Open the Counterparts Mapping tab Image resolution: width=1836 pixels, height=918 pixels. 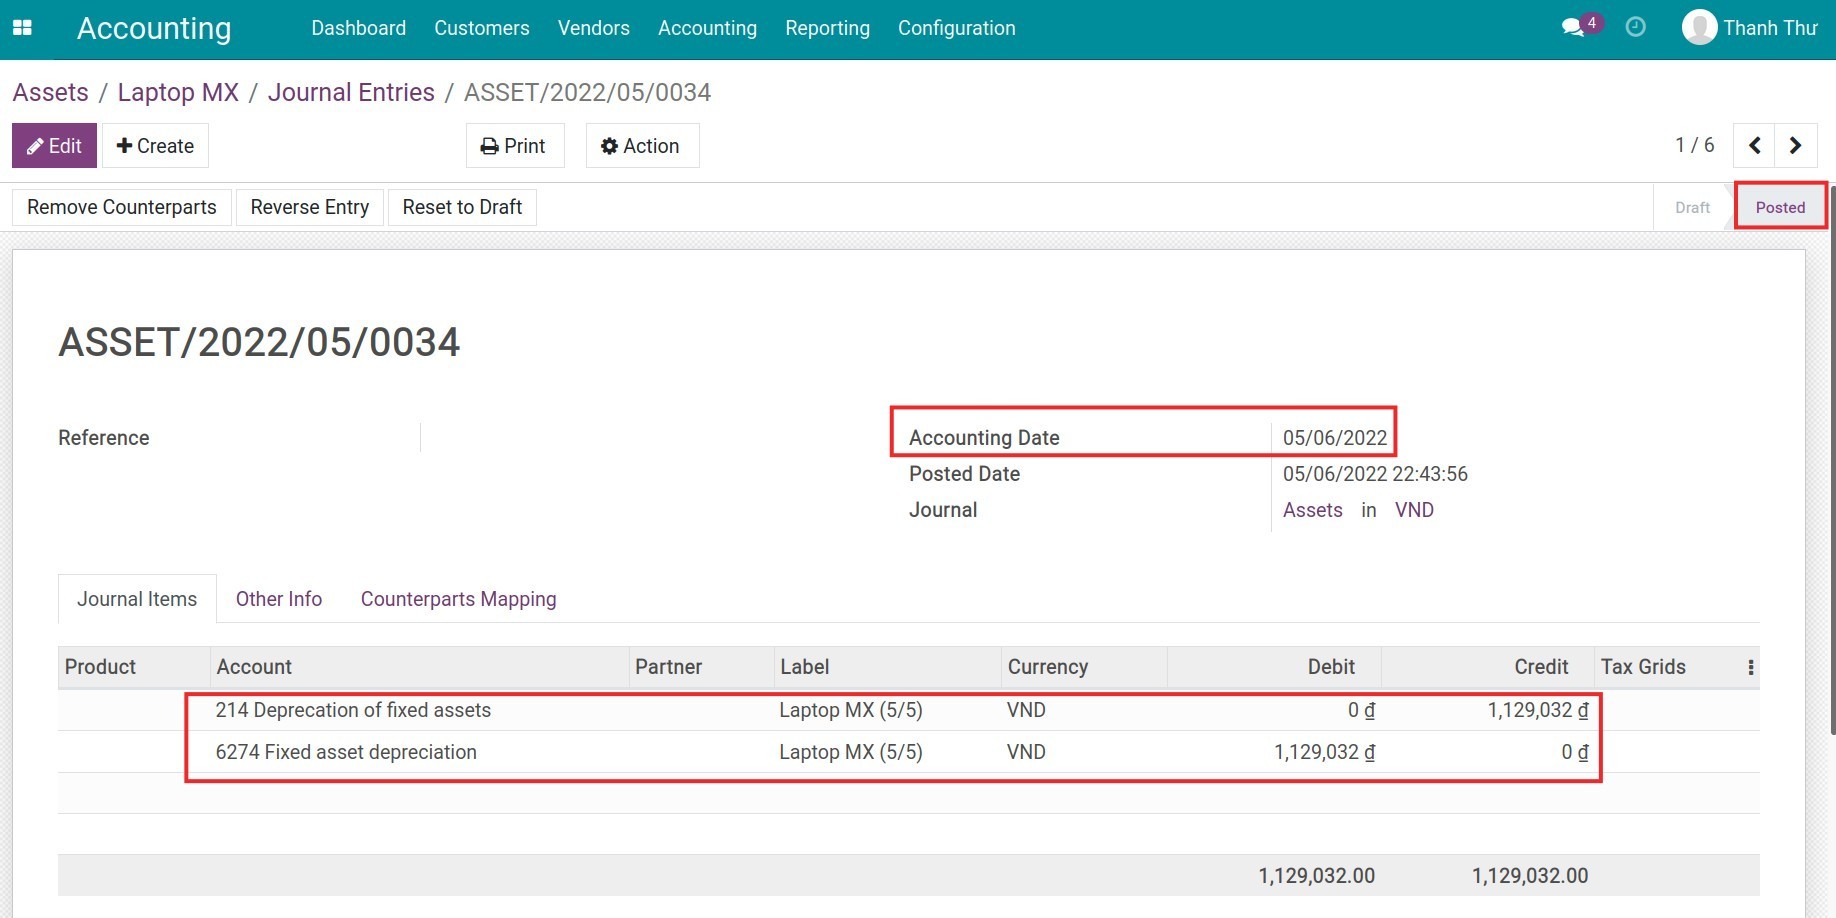click(458, 598)
